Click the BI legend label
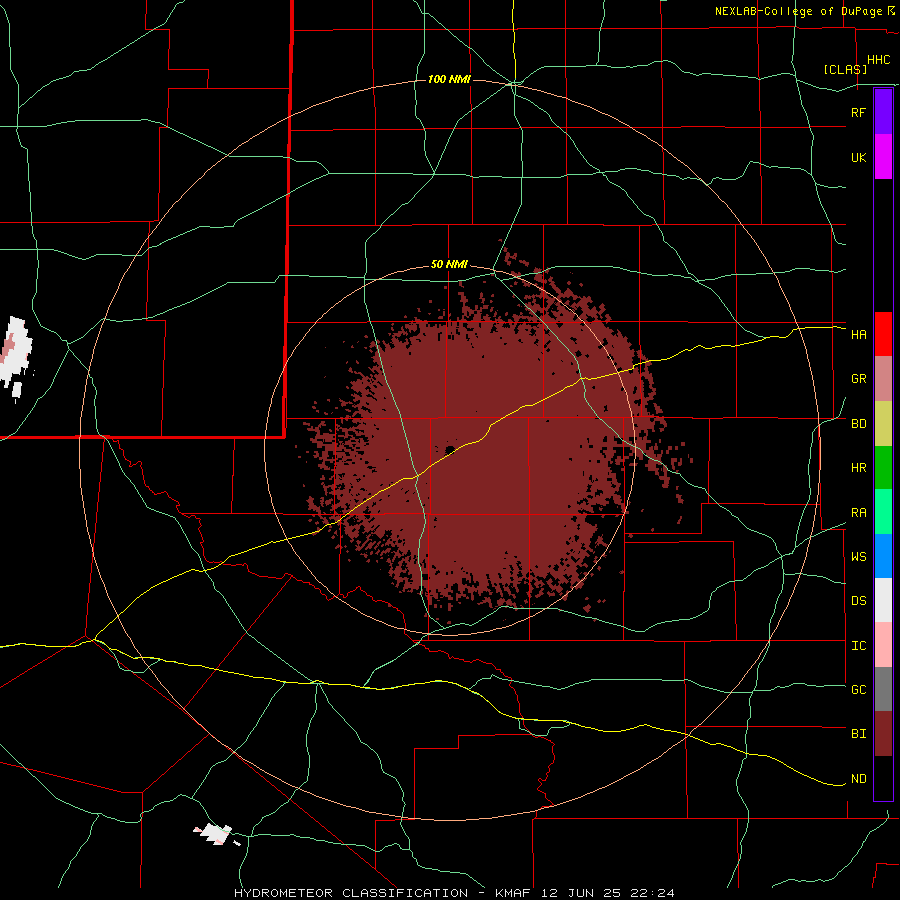The image size is (900, 900). (x=858, y=734)
